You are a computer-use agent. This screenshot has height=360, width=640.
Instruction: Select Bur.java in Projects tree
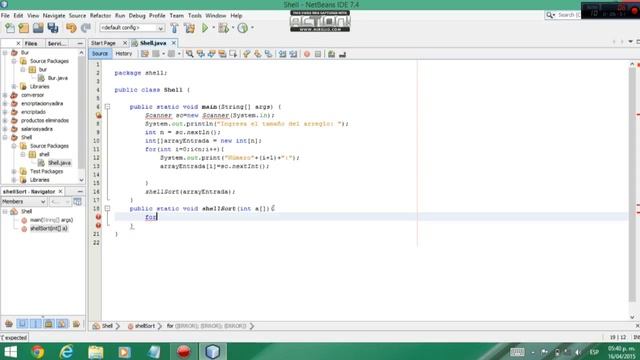[x=58, y=78]
